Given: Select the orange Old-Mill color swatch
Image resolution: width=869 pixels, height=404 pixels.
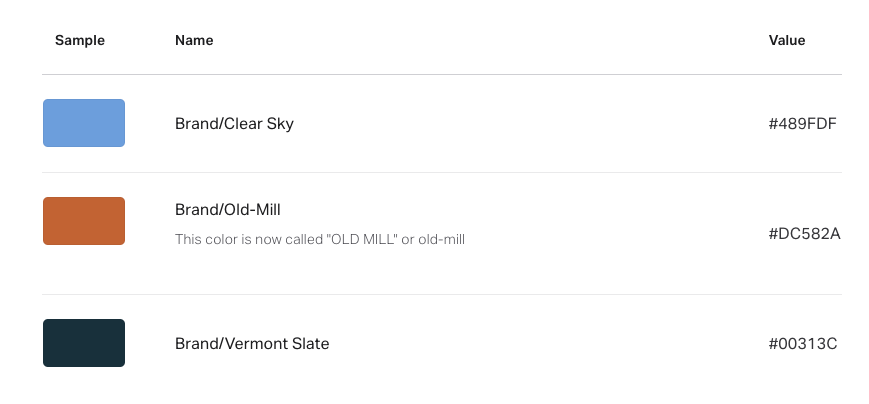Looking at the screenshot, I should click(84, 221).
